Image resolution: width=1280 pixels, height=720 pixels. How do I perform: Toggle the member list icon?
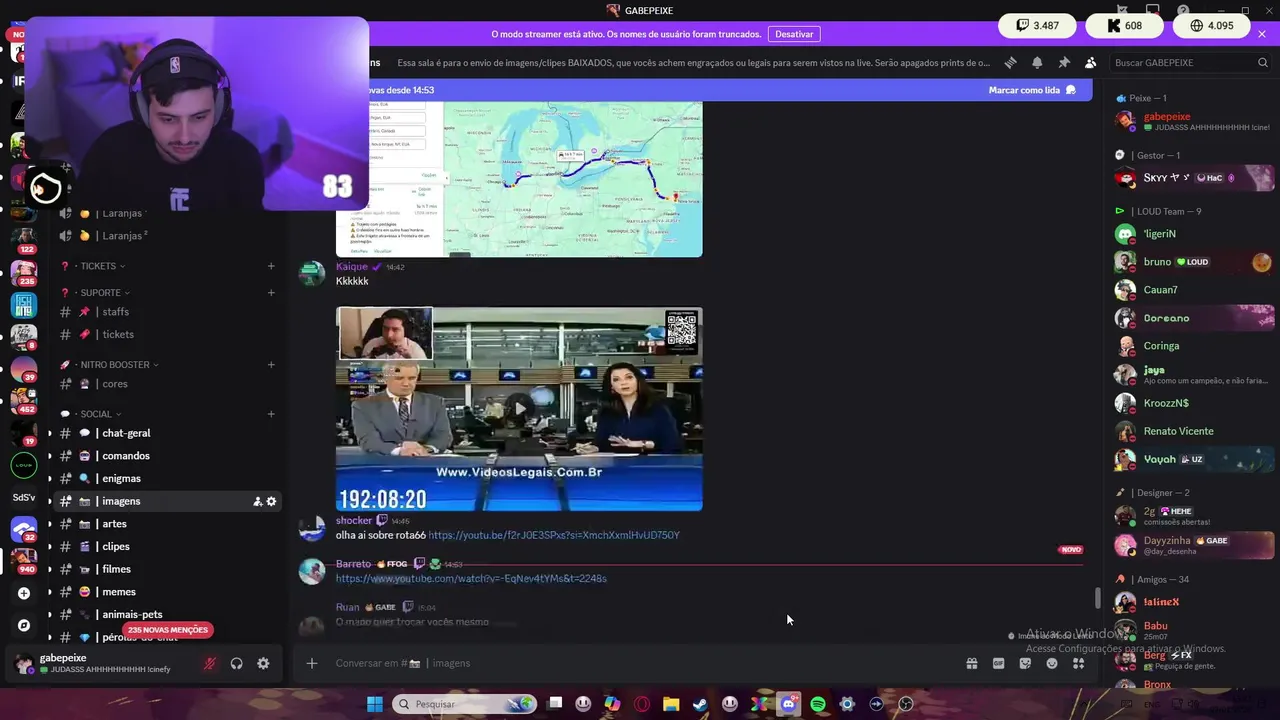pyautogui.click(x=1091, y=62)
